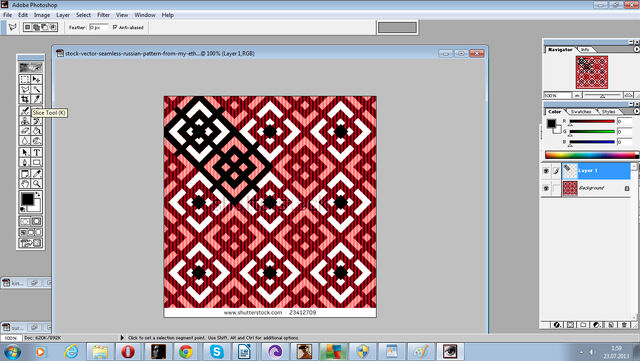Select the Slice tool knife icon
Viewport: 640px width, 361px height.
[36, 99]
